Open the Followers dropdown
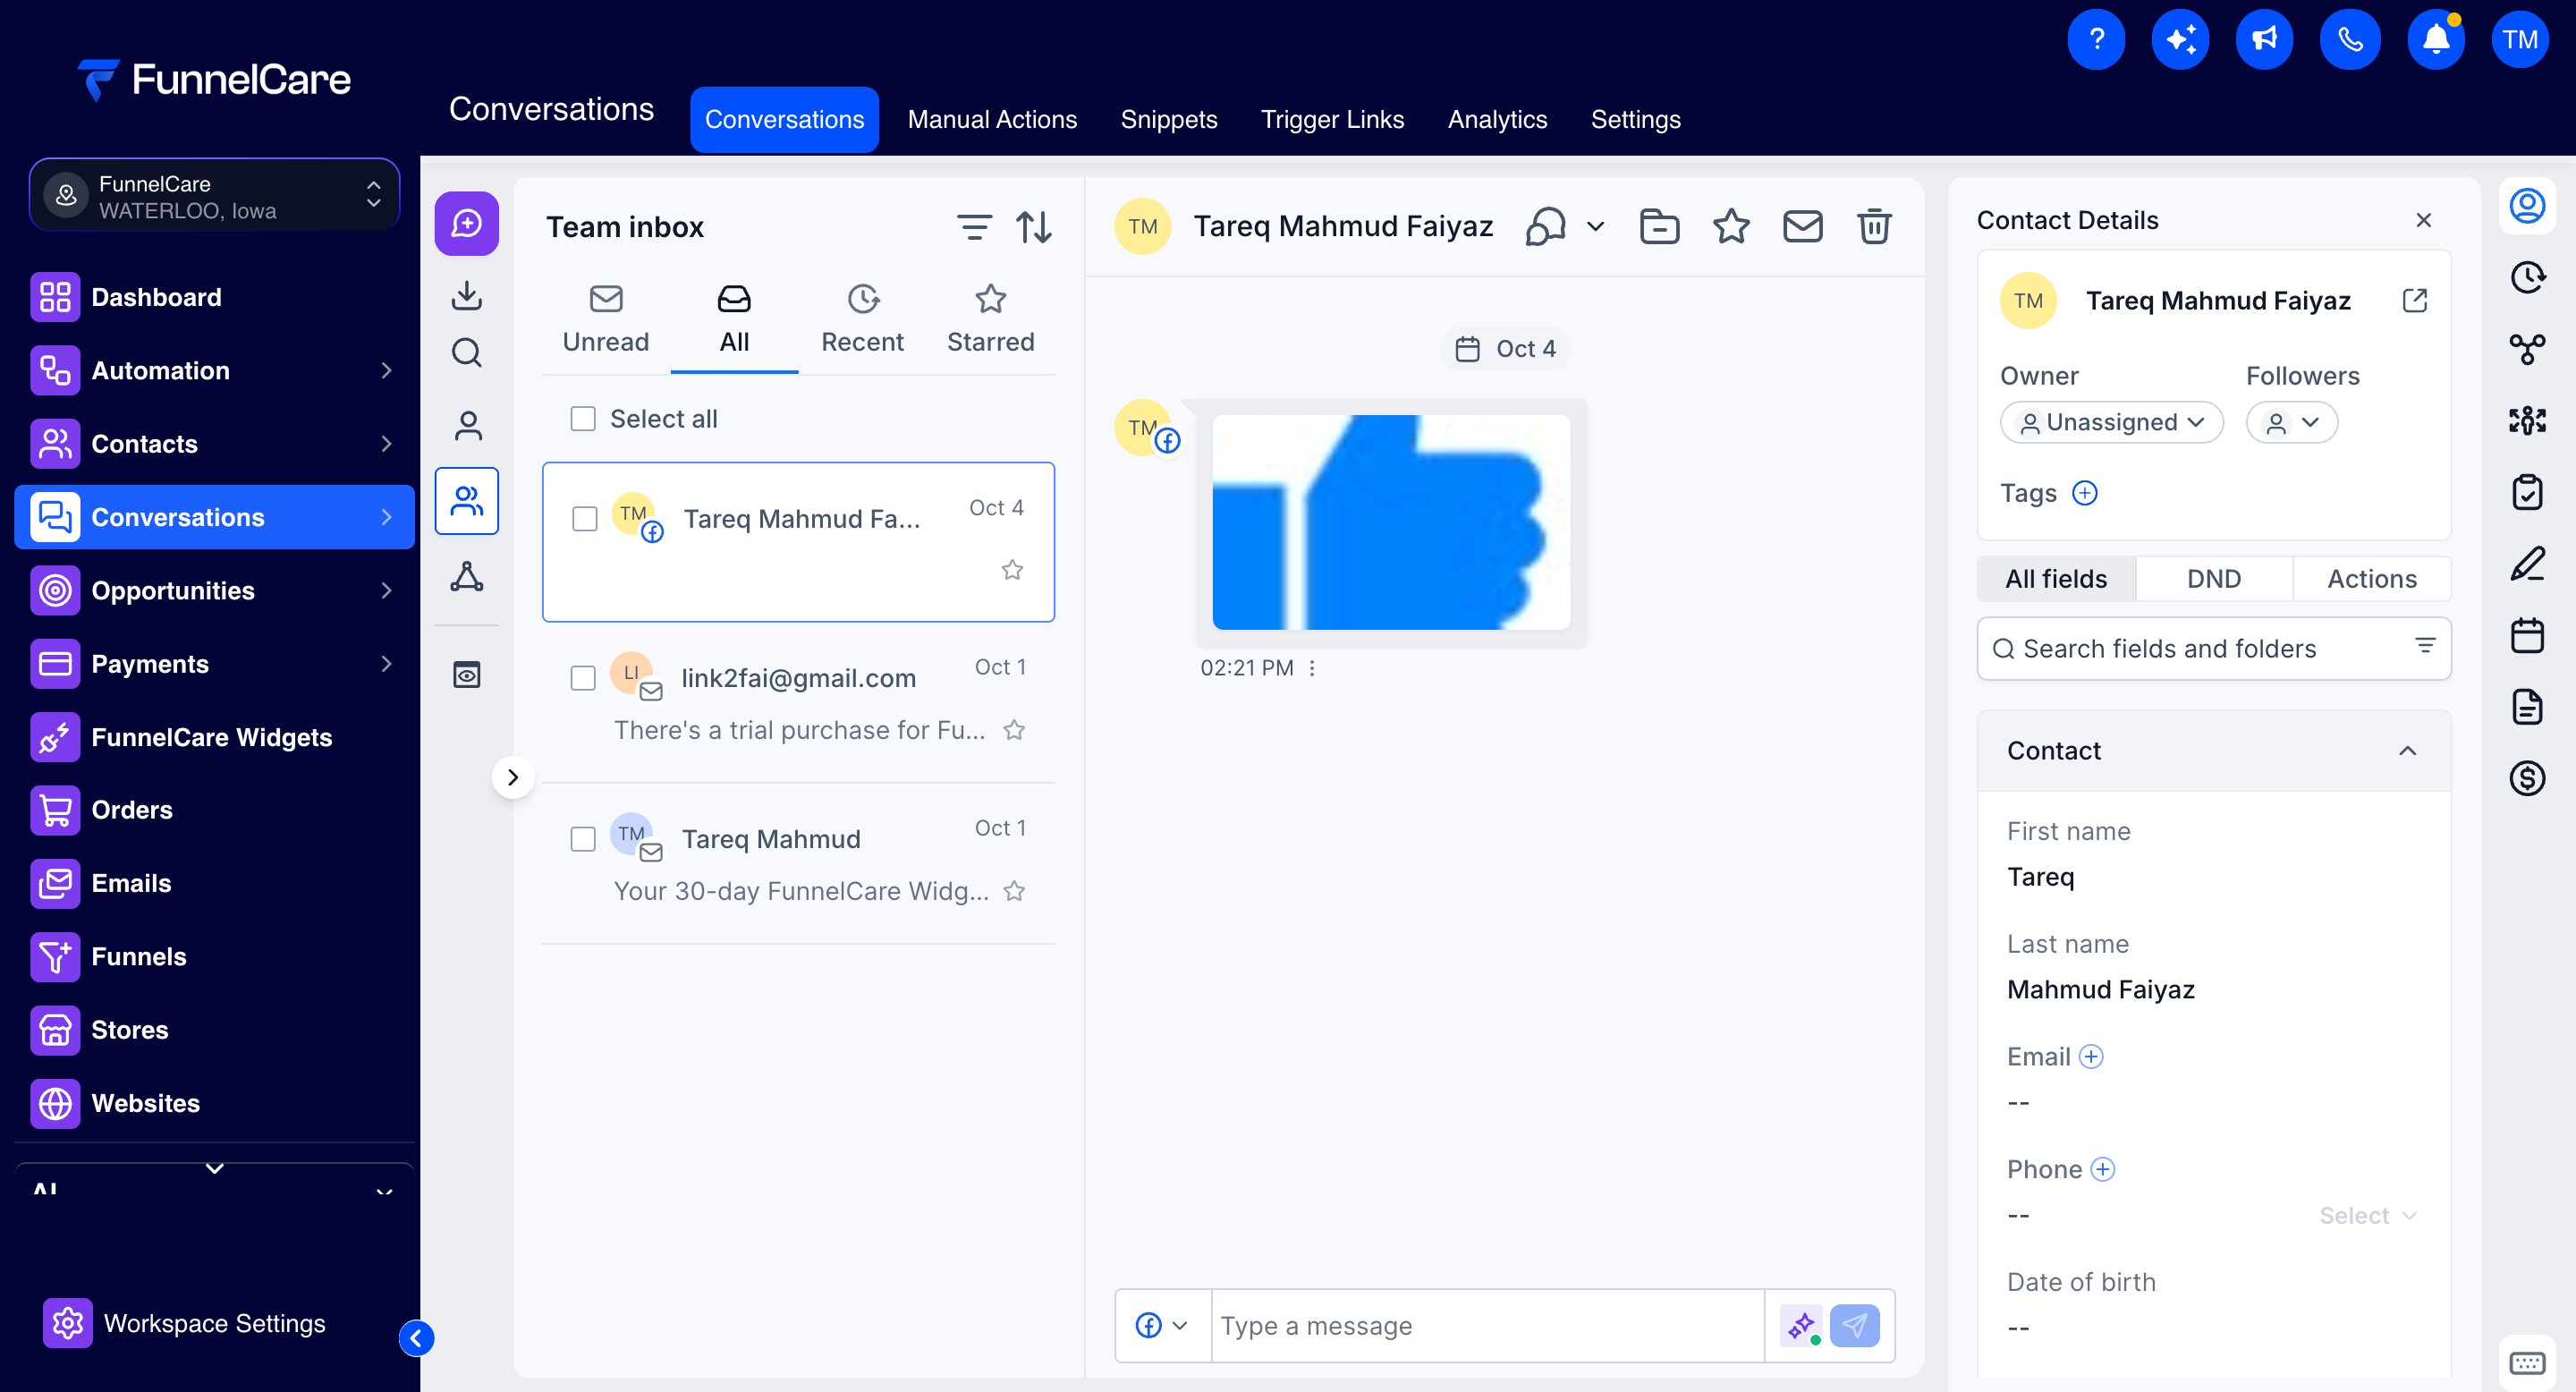 [x=2291, y=422]
